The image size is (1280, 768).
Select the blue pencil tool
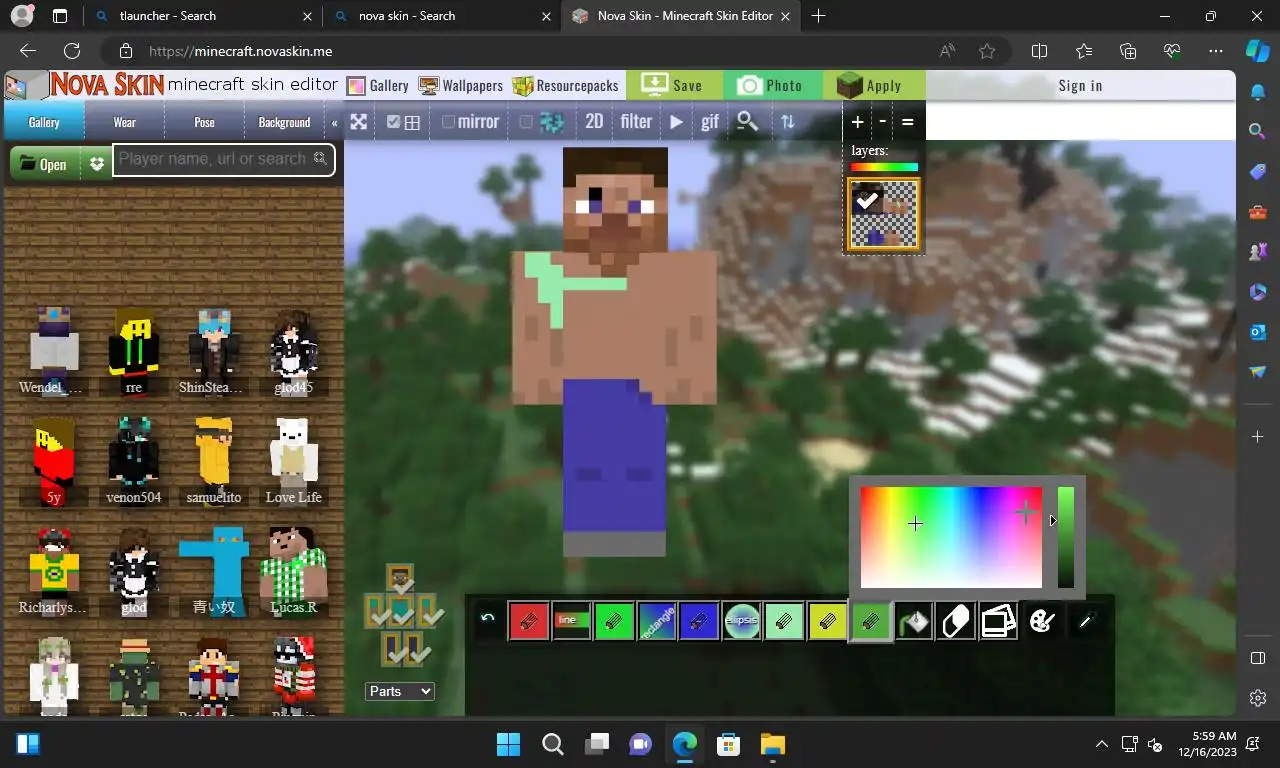pyautogui.click(x=699, y=621)
